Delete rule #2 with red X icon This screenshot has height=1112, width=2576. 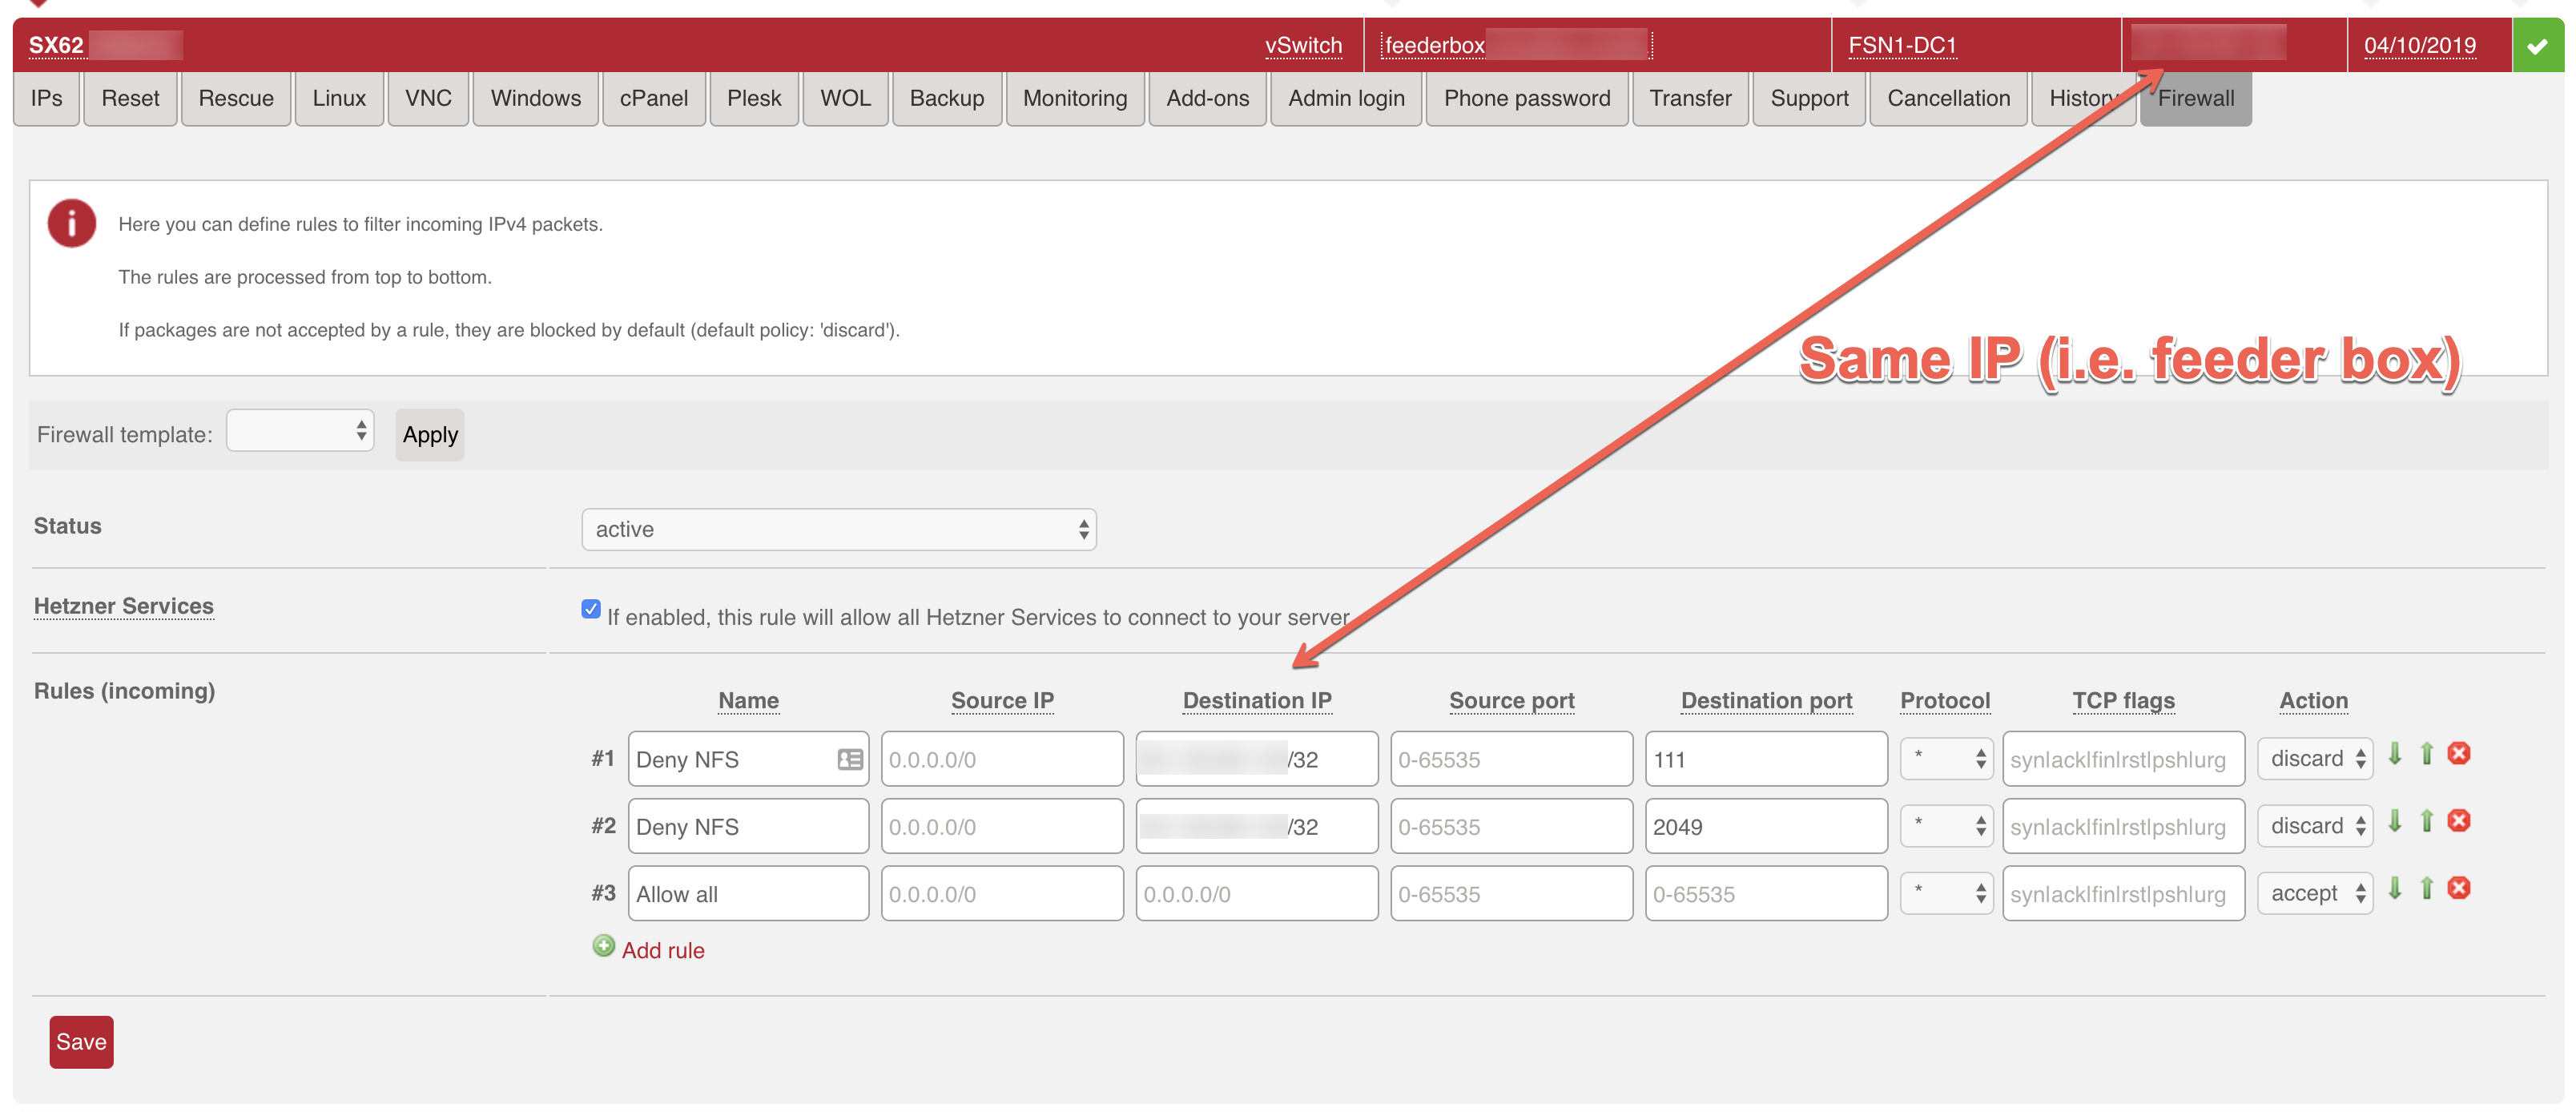tap(2459, 821)
